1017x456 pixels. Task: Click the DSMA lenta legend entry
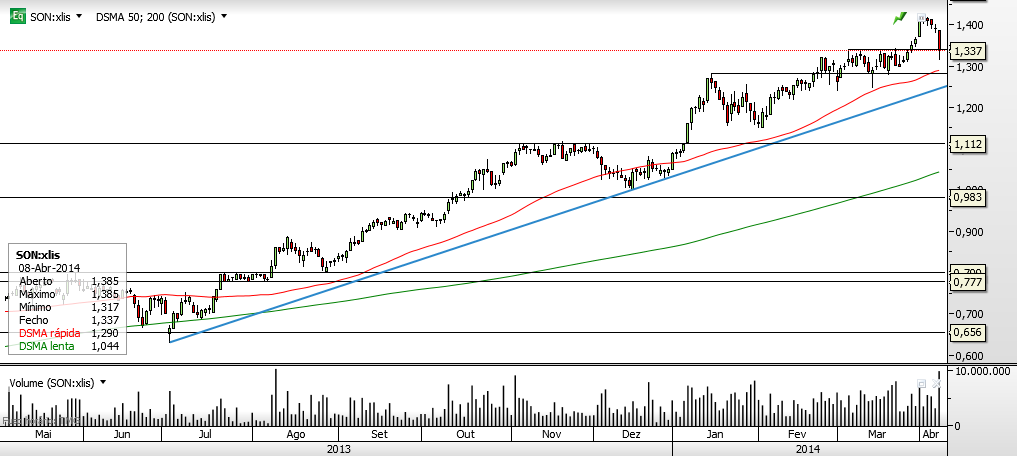(x=45, y=346)
